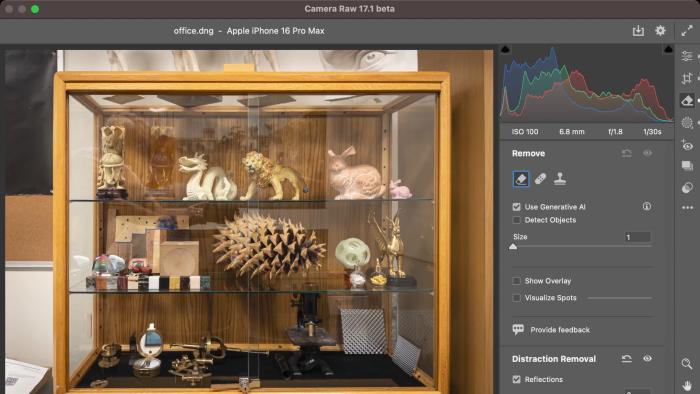The height and width of the screenshot is (394, 700).
Task: Click Provide feedback link
Action: 560,330
